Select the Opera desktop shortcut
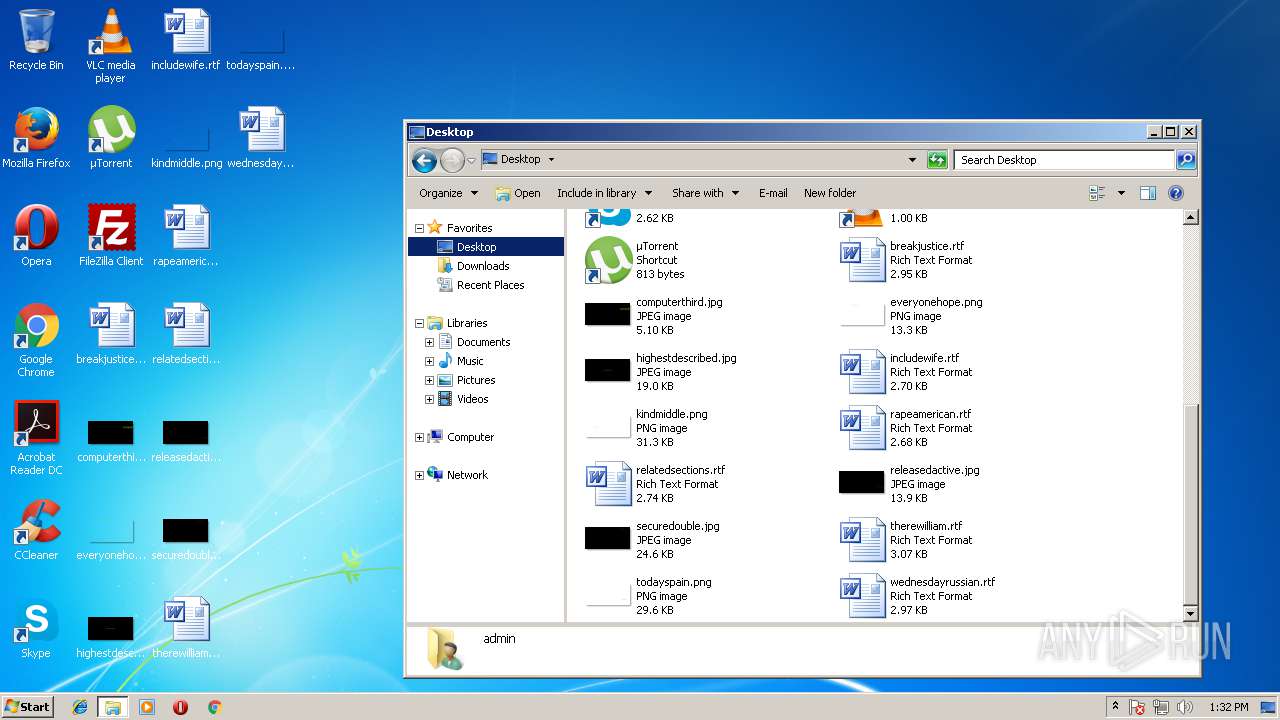 coord(36,236)
